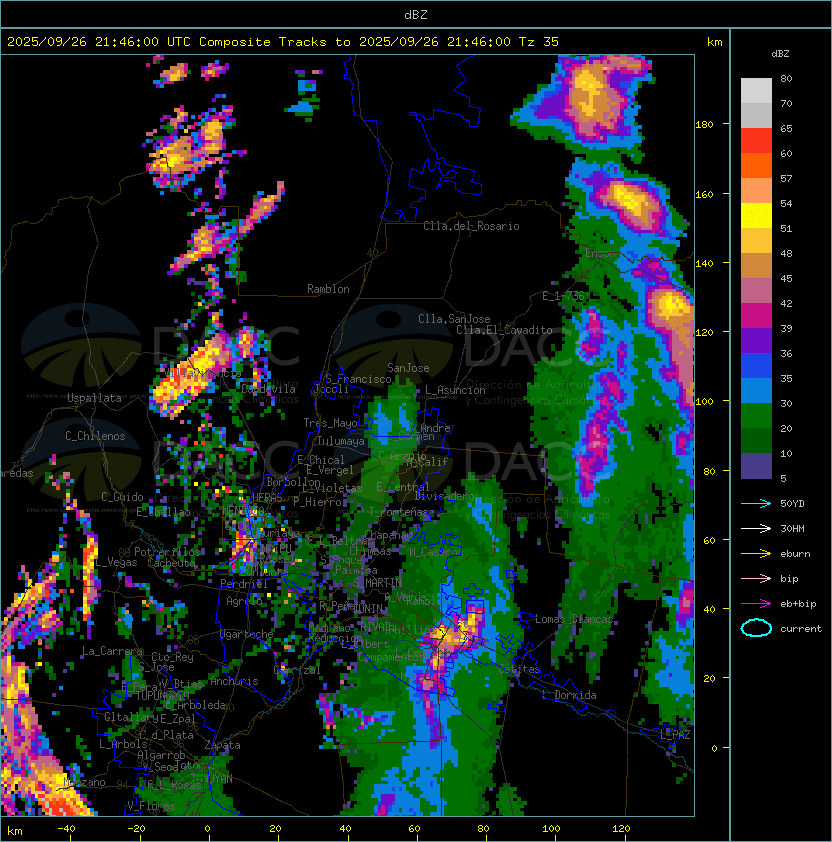Screen dimensions: 832x842
Task: Click the '57' dBZ scale label
Action: (786, 178)
